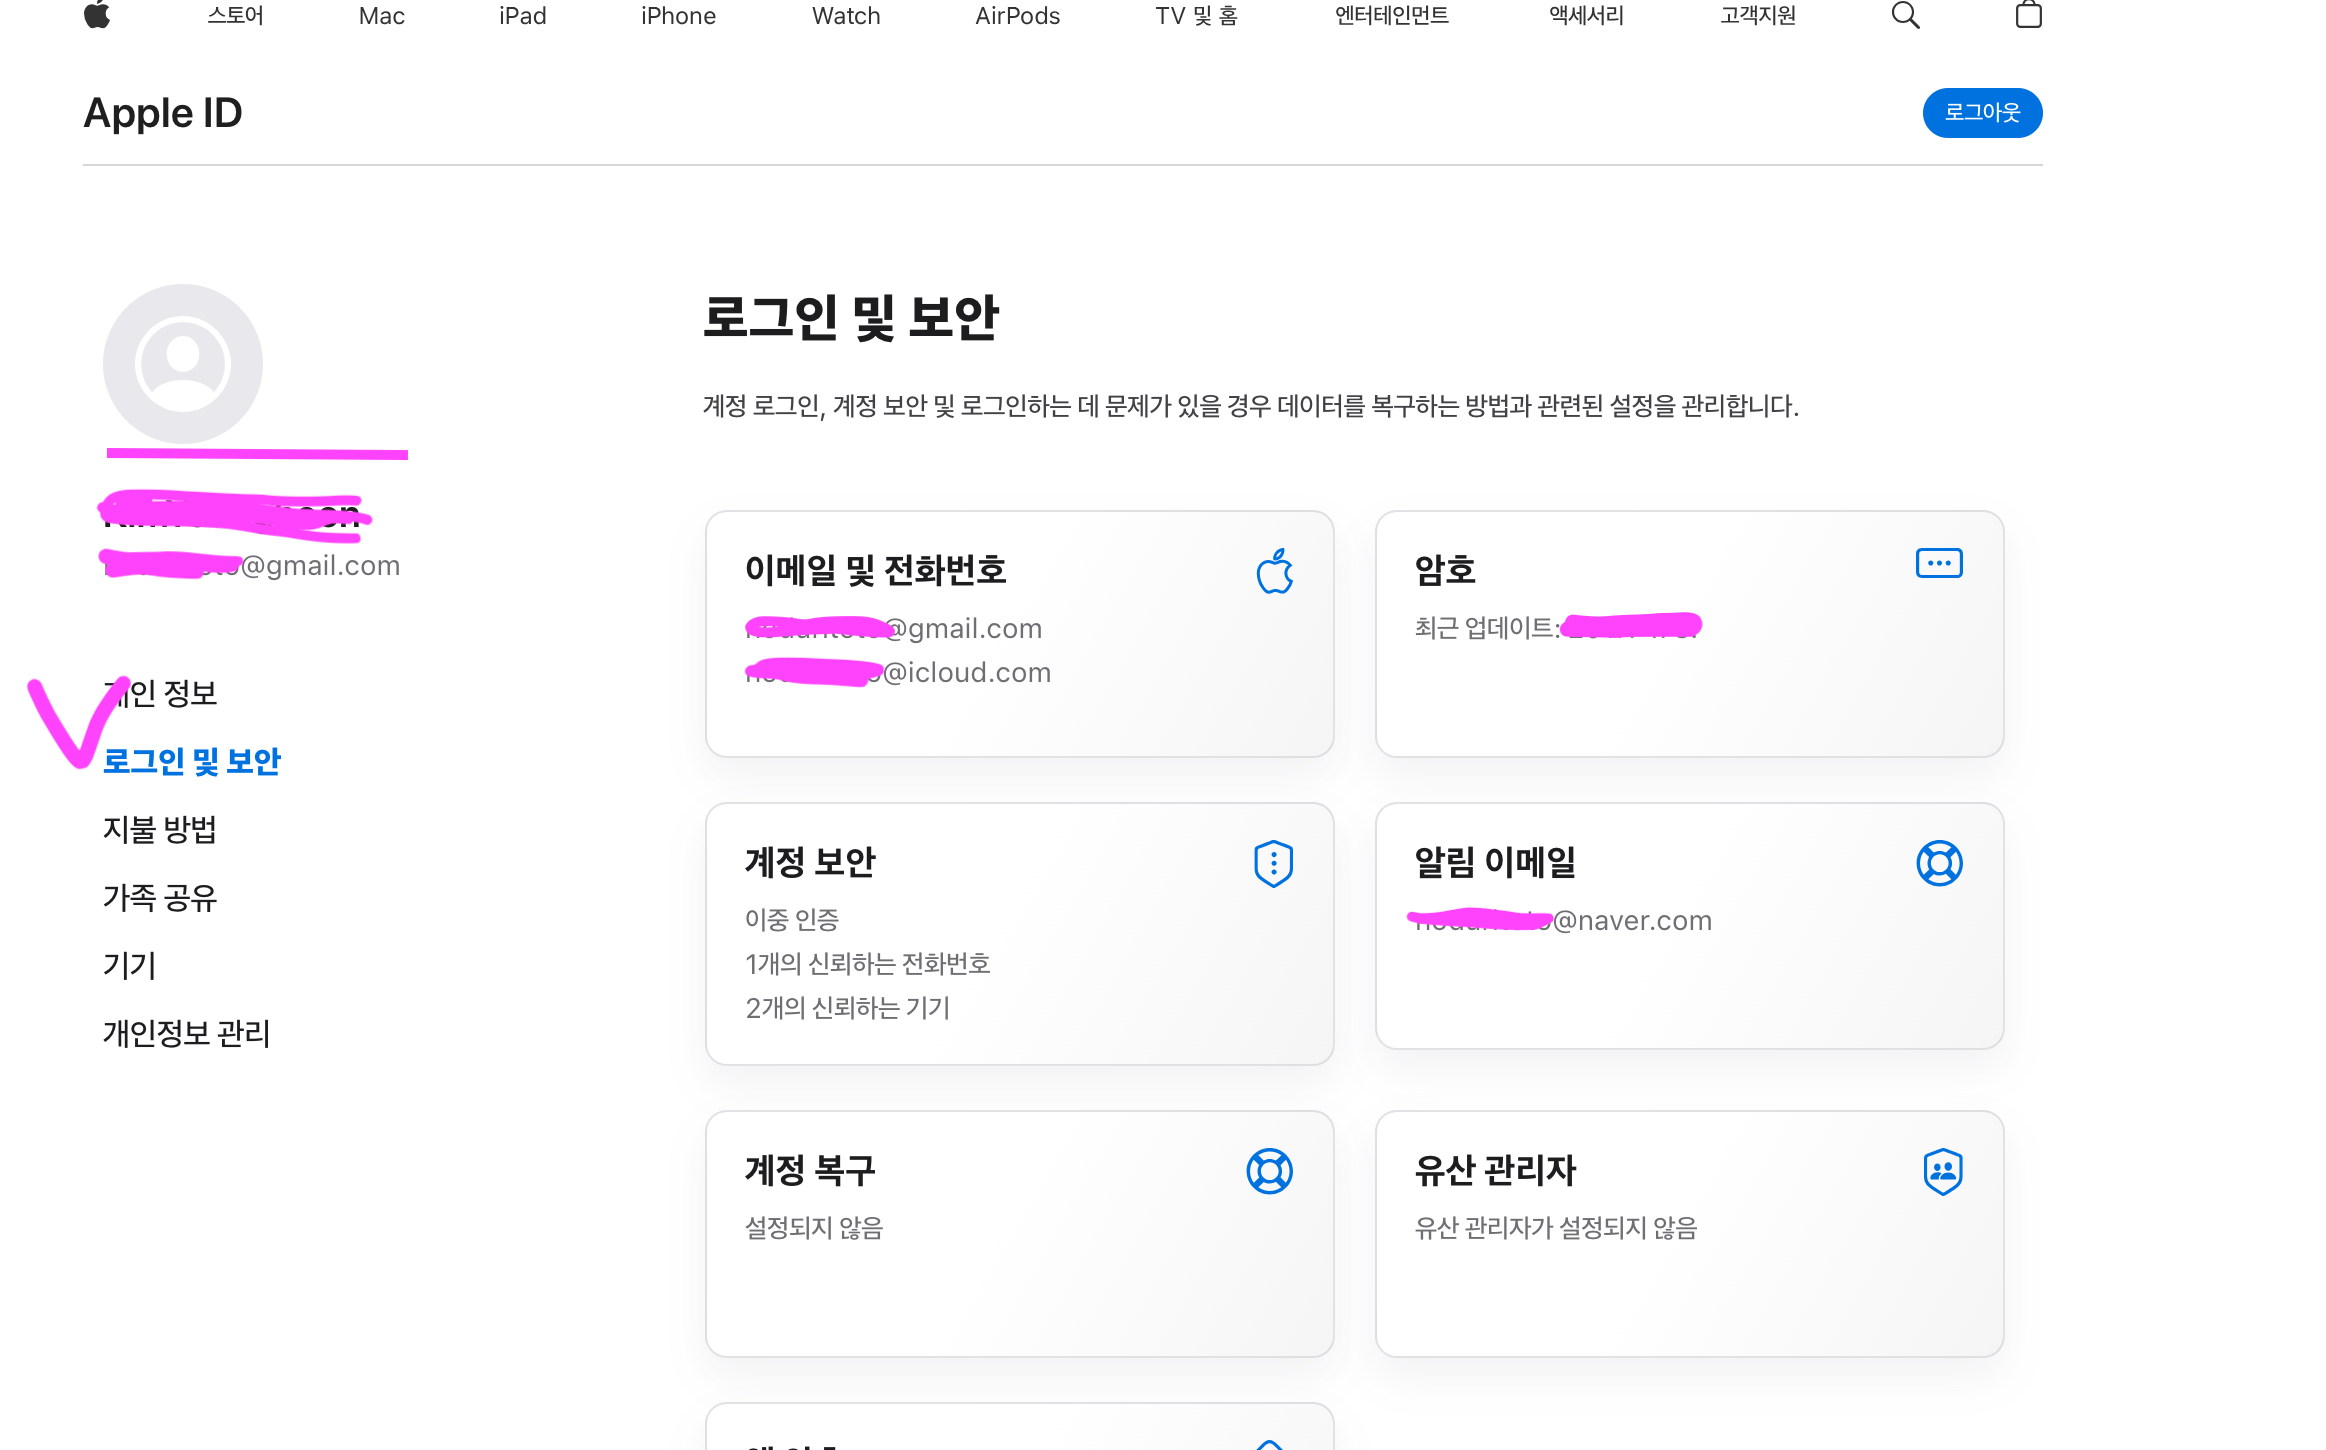Image resolution: width=2326 pixels, height=1450 pixels.
Task: Click the 로그아웃 button
Action: coord(1981,113)
